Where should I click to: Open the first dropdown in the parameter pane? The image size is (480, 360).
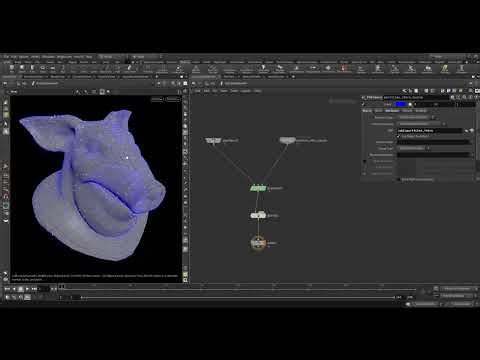pyautogui.click(x=416, y=117)
